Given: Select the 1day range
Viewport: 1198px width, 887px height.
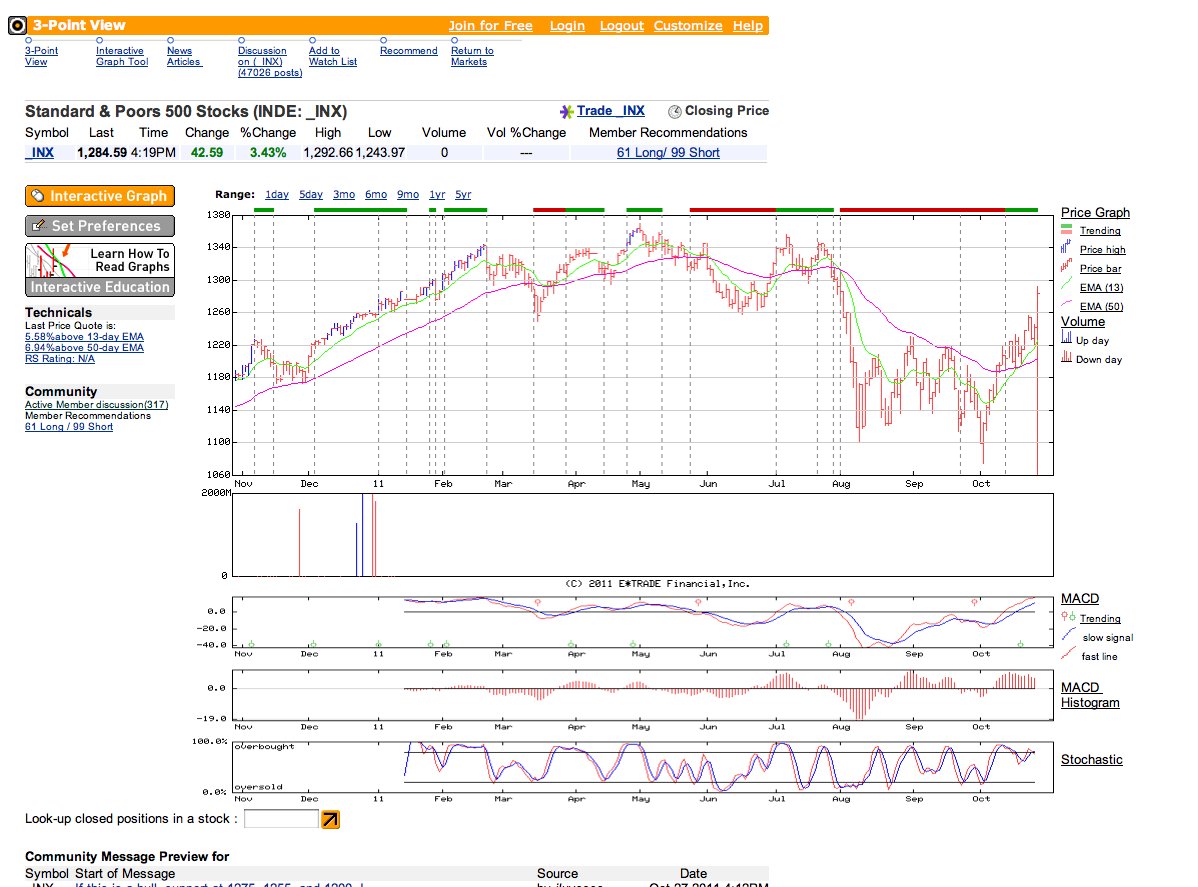Looking at the screenshot, I should [x=277, y=195].
